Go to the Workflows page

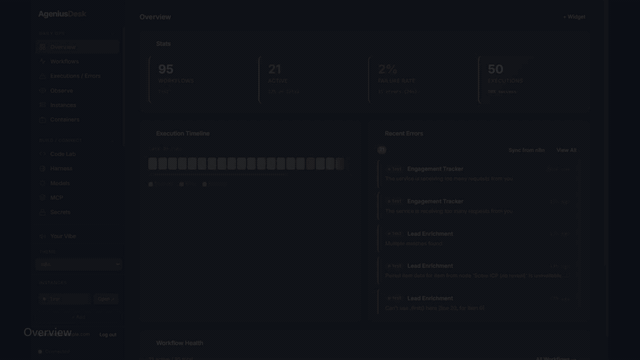point(78,62)
